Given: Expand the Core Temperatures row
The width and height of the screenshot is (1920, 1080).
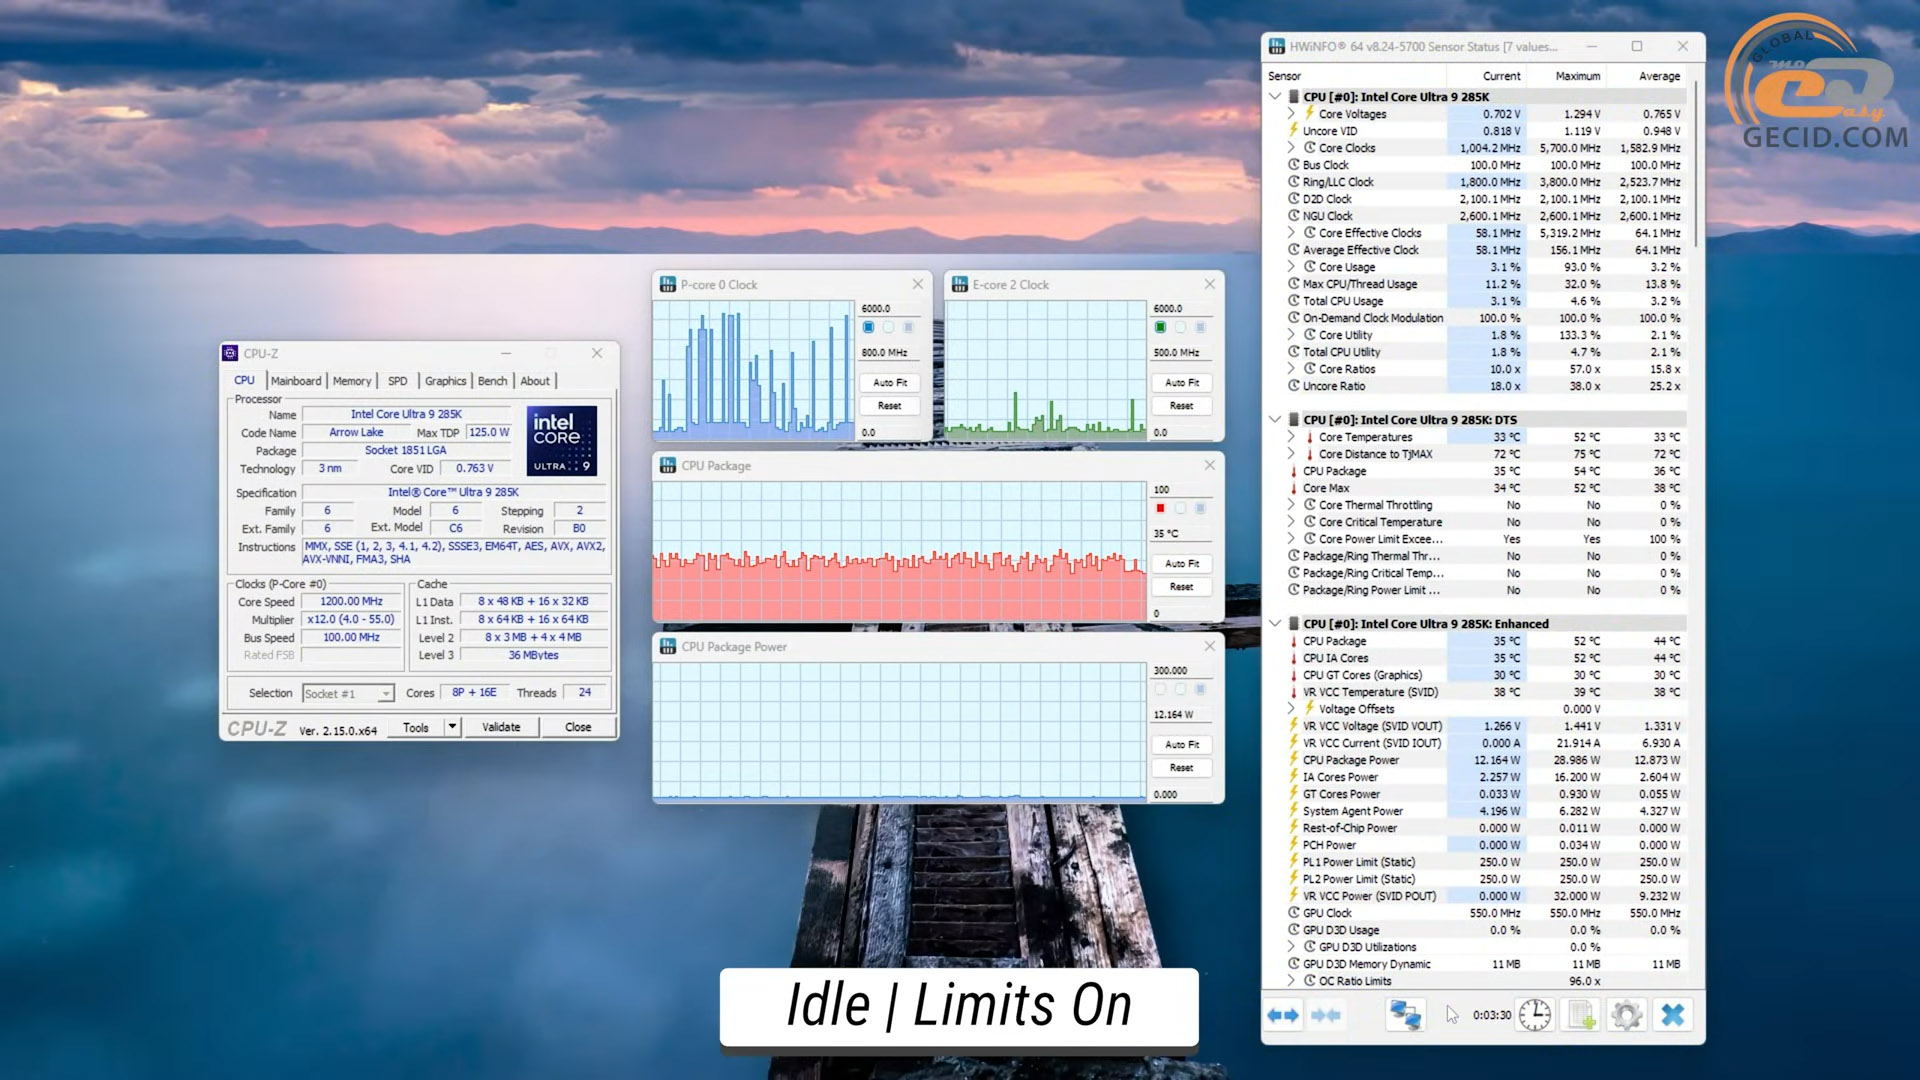Looking at the screenshot, I should click(1291, 437).
